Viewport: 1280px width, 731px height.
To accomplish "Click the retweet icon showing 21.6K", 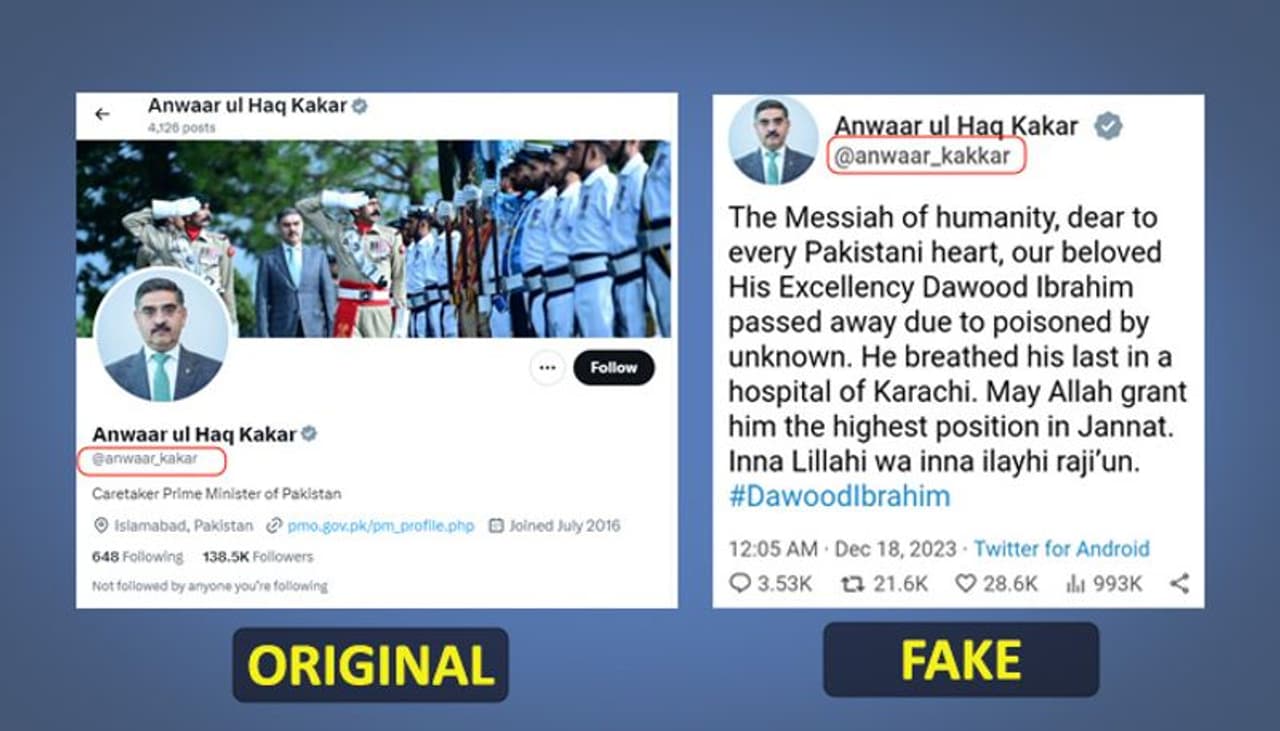I will (853, 583).
